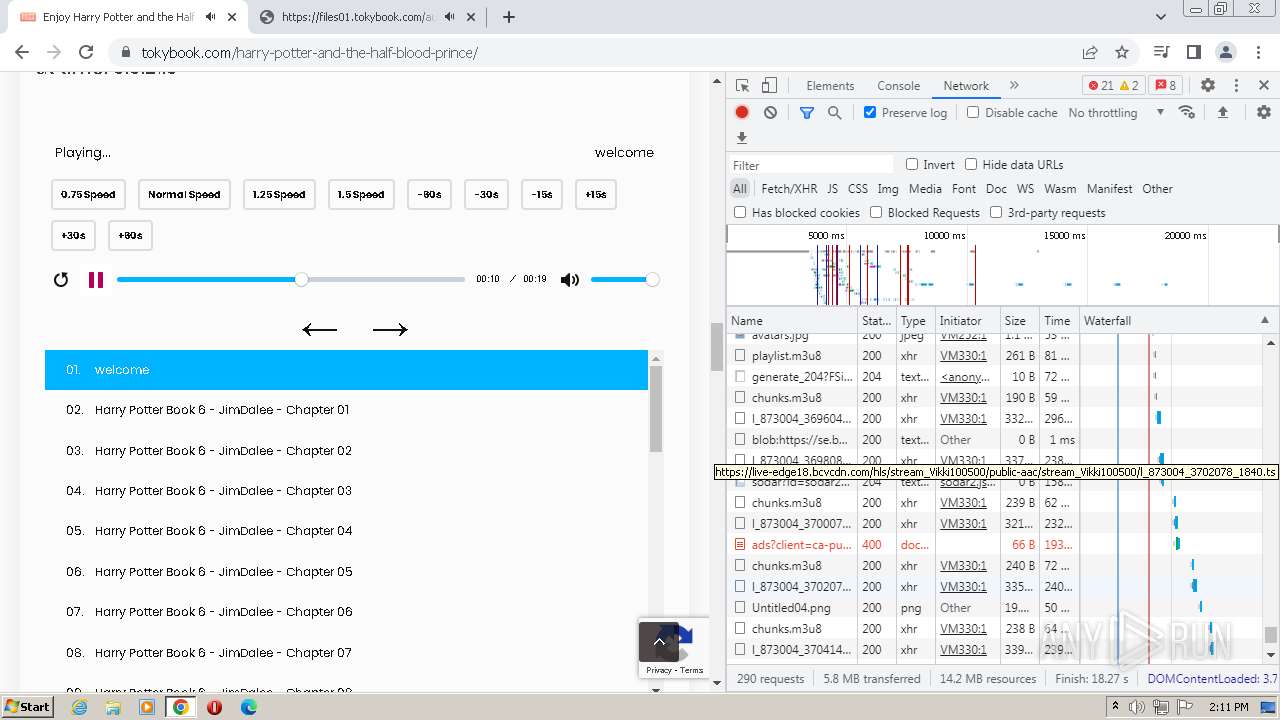
Task: Switch to the Console tab
Action: tap(898, 86)
